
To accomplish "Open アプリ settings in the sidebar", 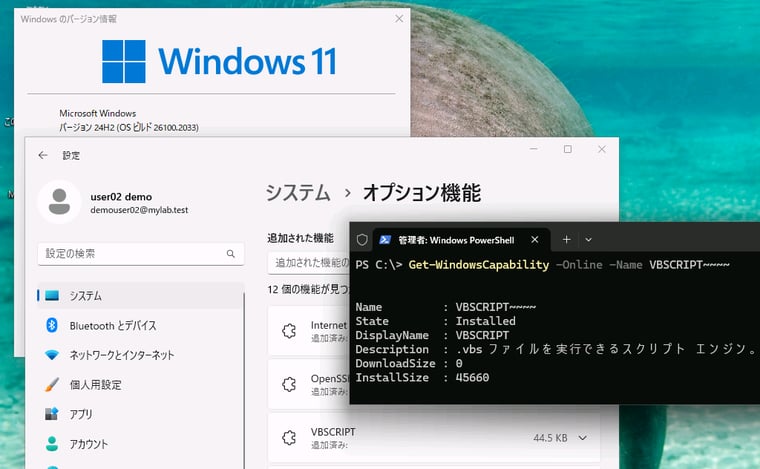I will coord(141,414).
